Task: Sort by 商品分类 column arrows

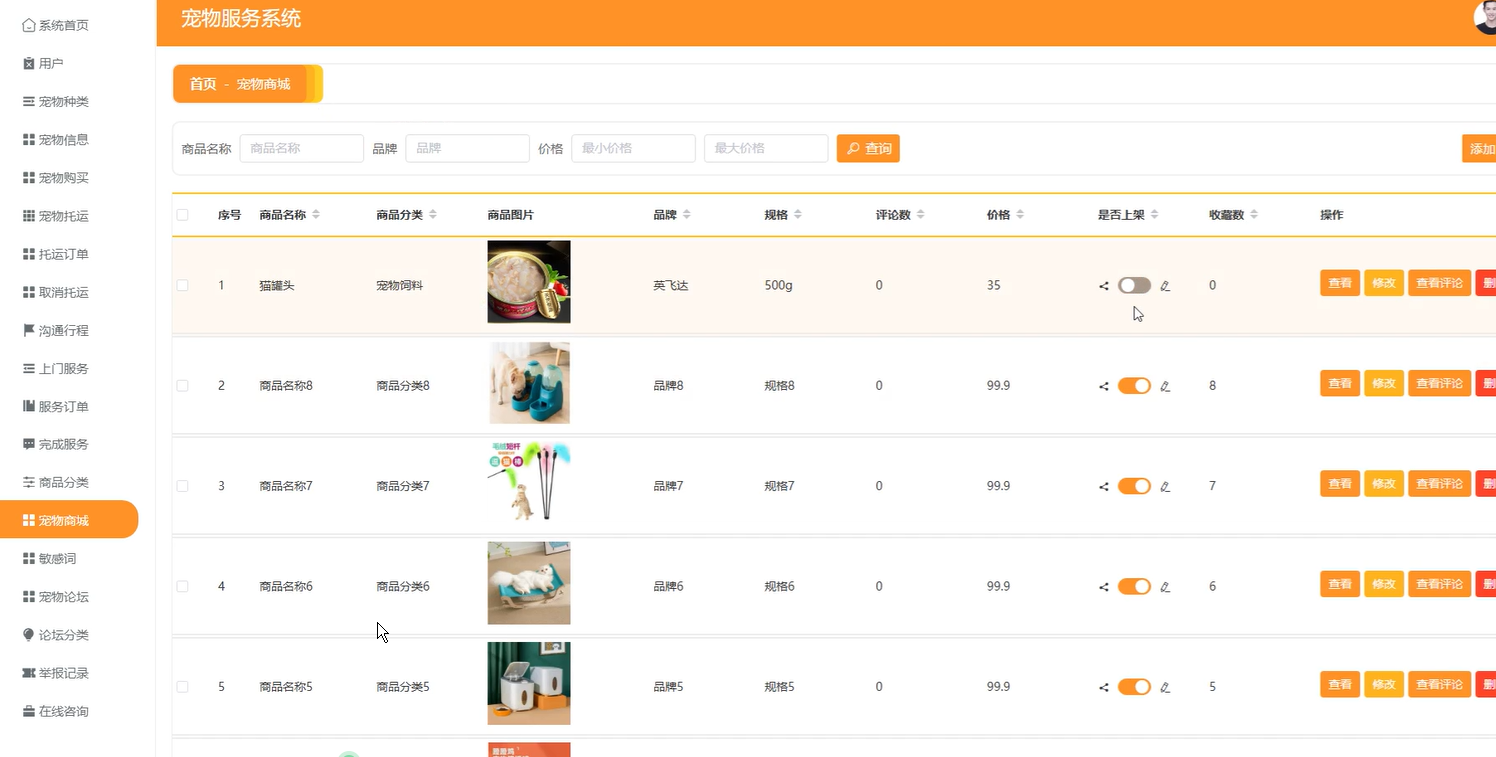Action: point(433,215)
